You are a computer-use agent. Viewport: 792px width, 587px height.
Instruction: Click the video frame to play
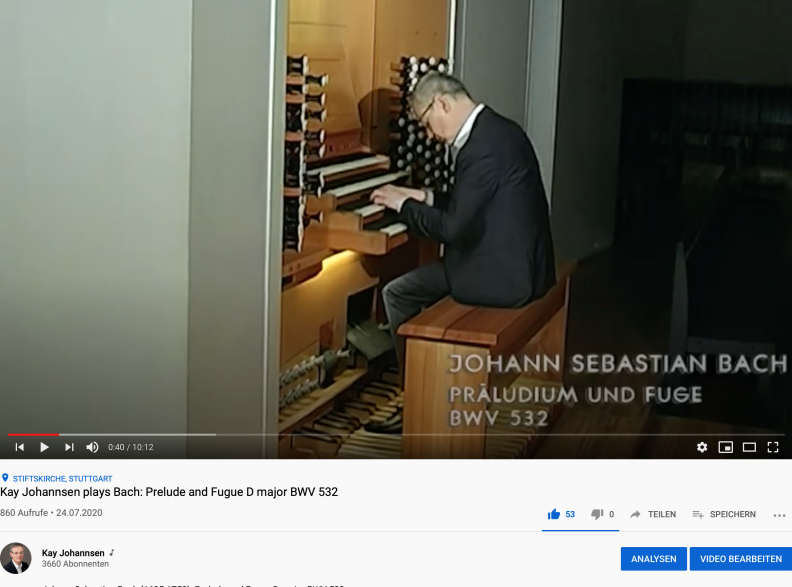[396, 215]
